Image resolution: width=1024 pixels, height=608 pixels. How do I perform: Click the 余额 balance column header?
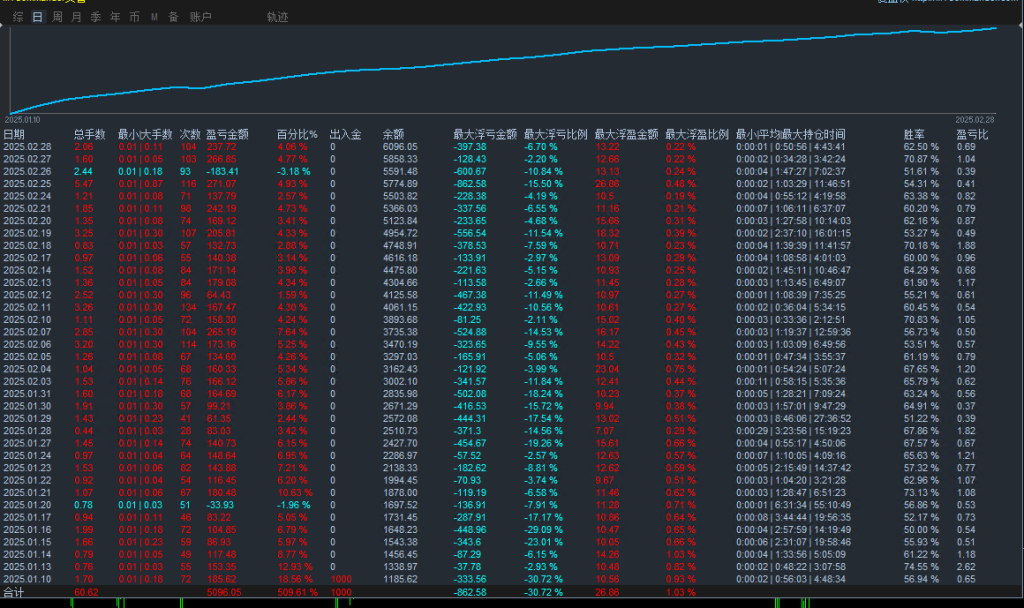point(394,134)
